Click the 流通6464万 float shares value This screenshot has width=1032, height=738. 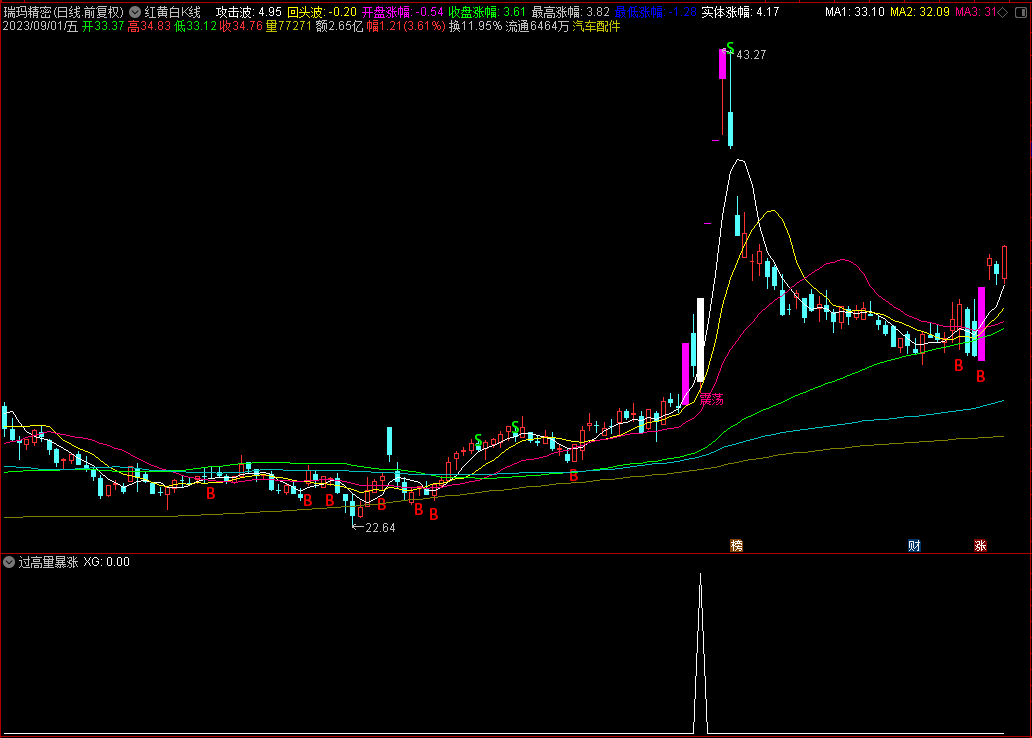[537, 26]
